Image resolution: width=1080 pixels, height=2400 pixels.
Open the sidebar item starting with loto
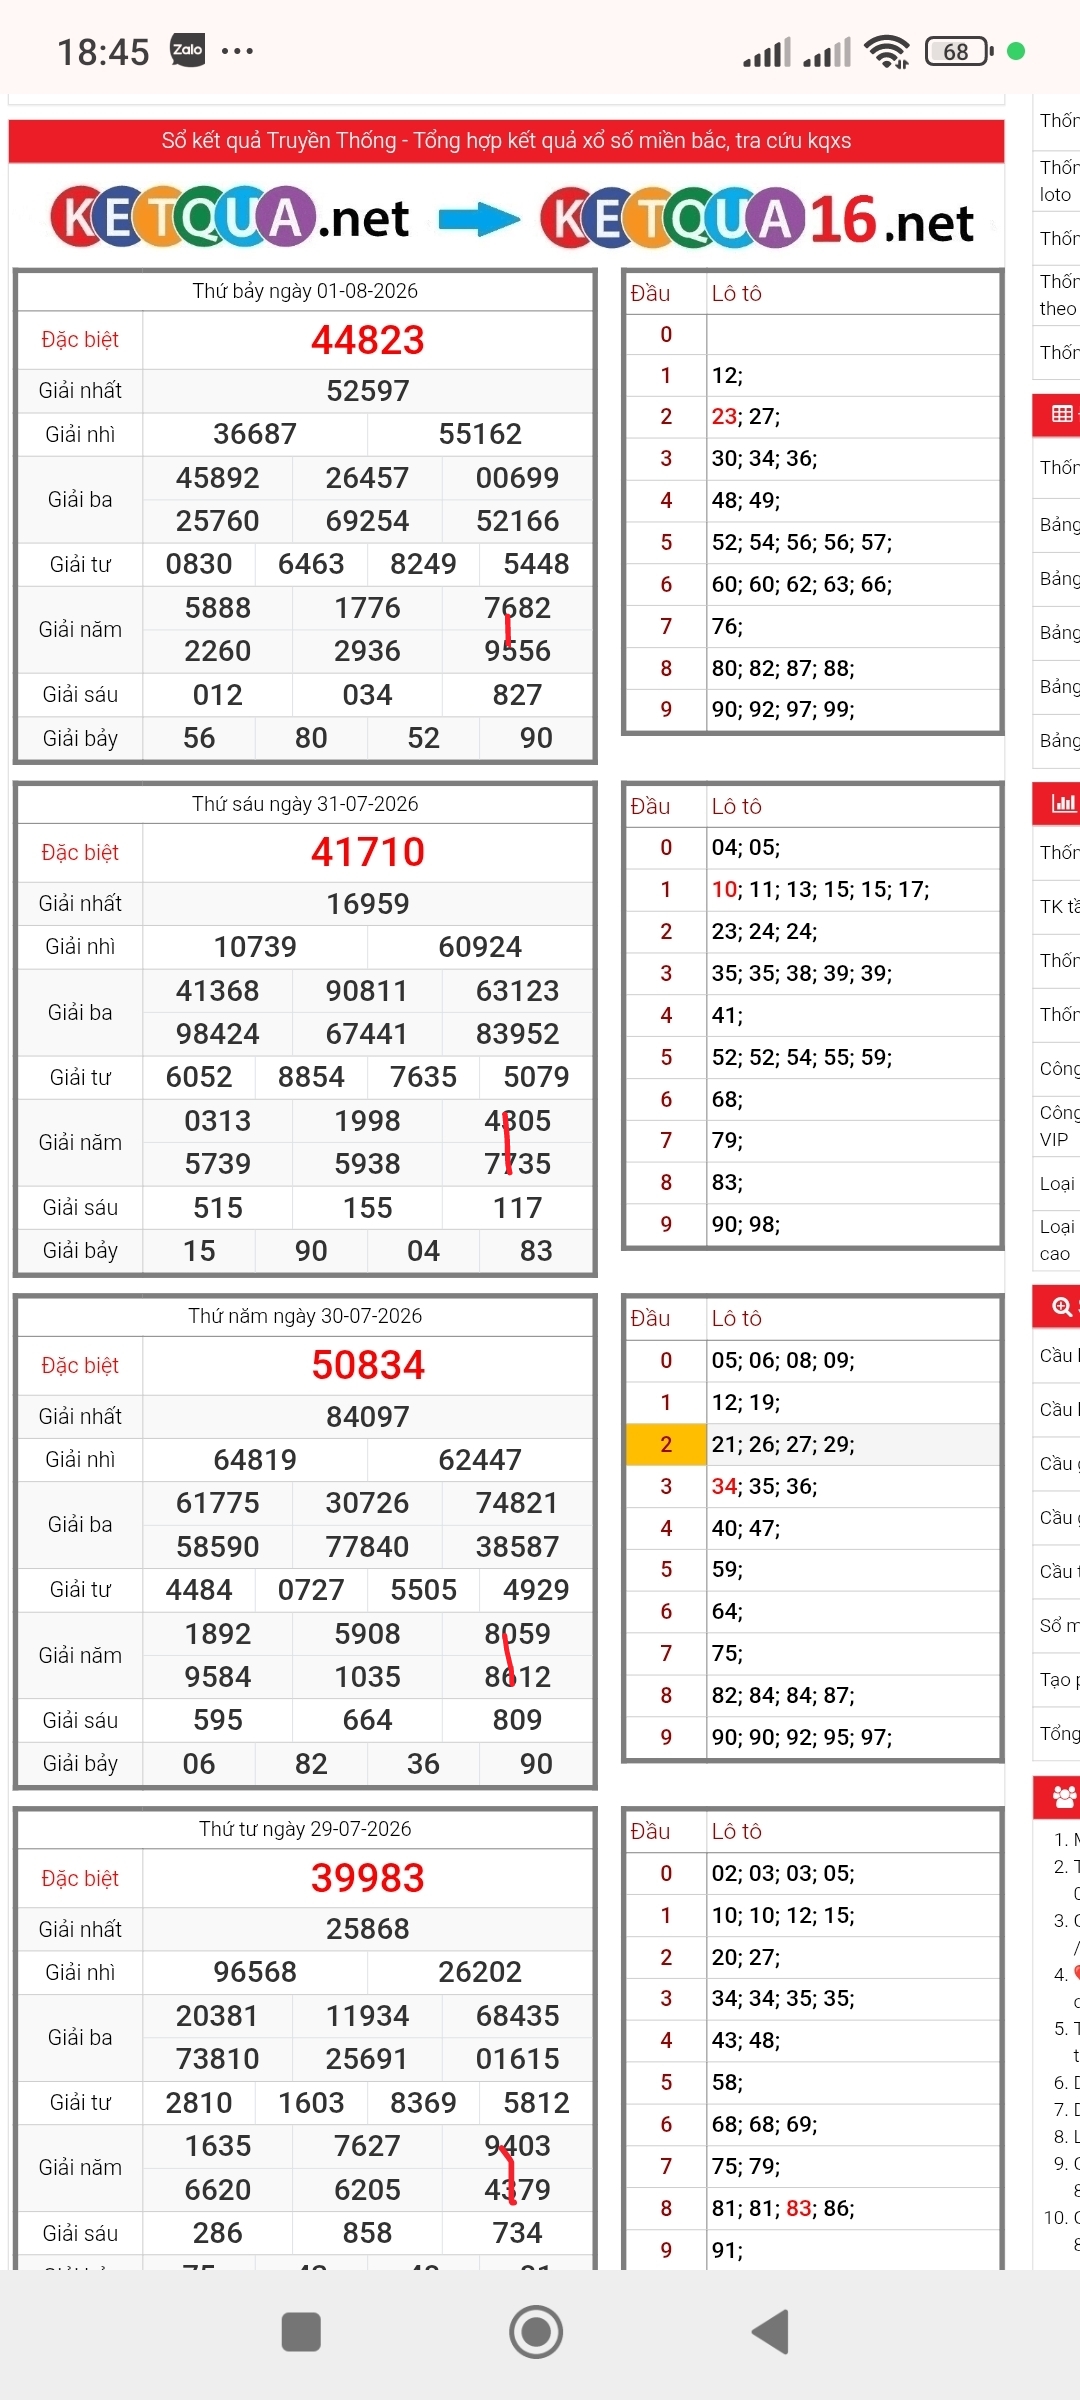pyautogui.click(x=1058, y=180)
